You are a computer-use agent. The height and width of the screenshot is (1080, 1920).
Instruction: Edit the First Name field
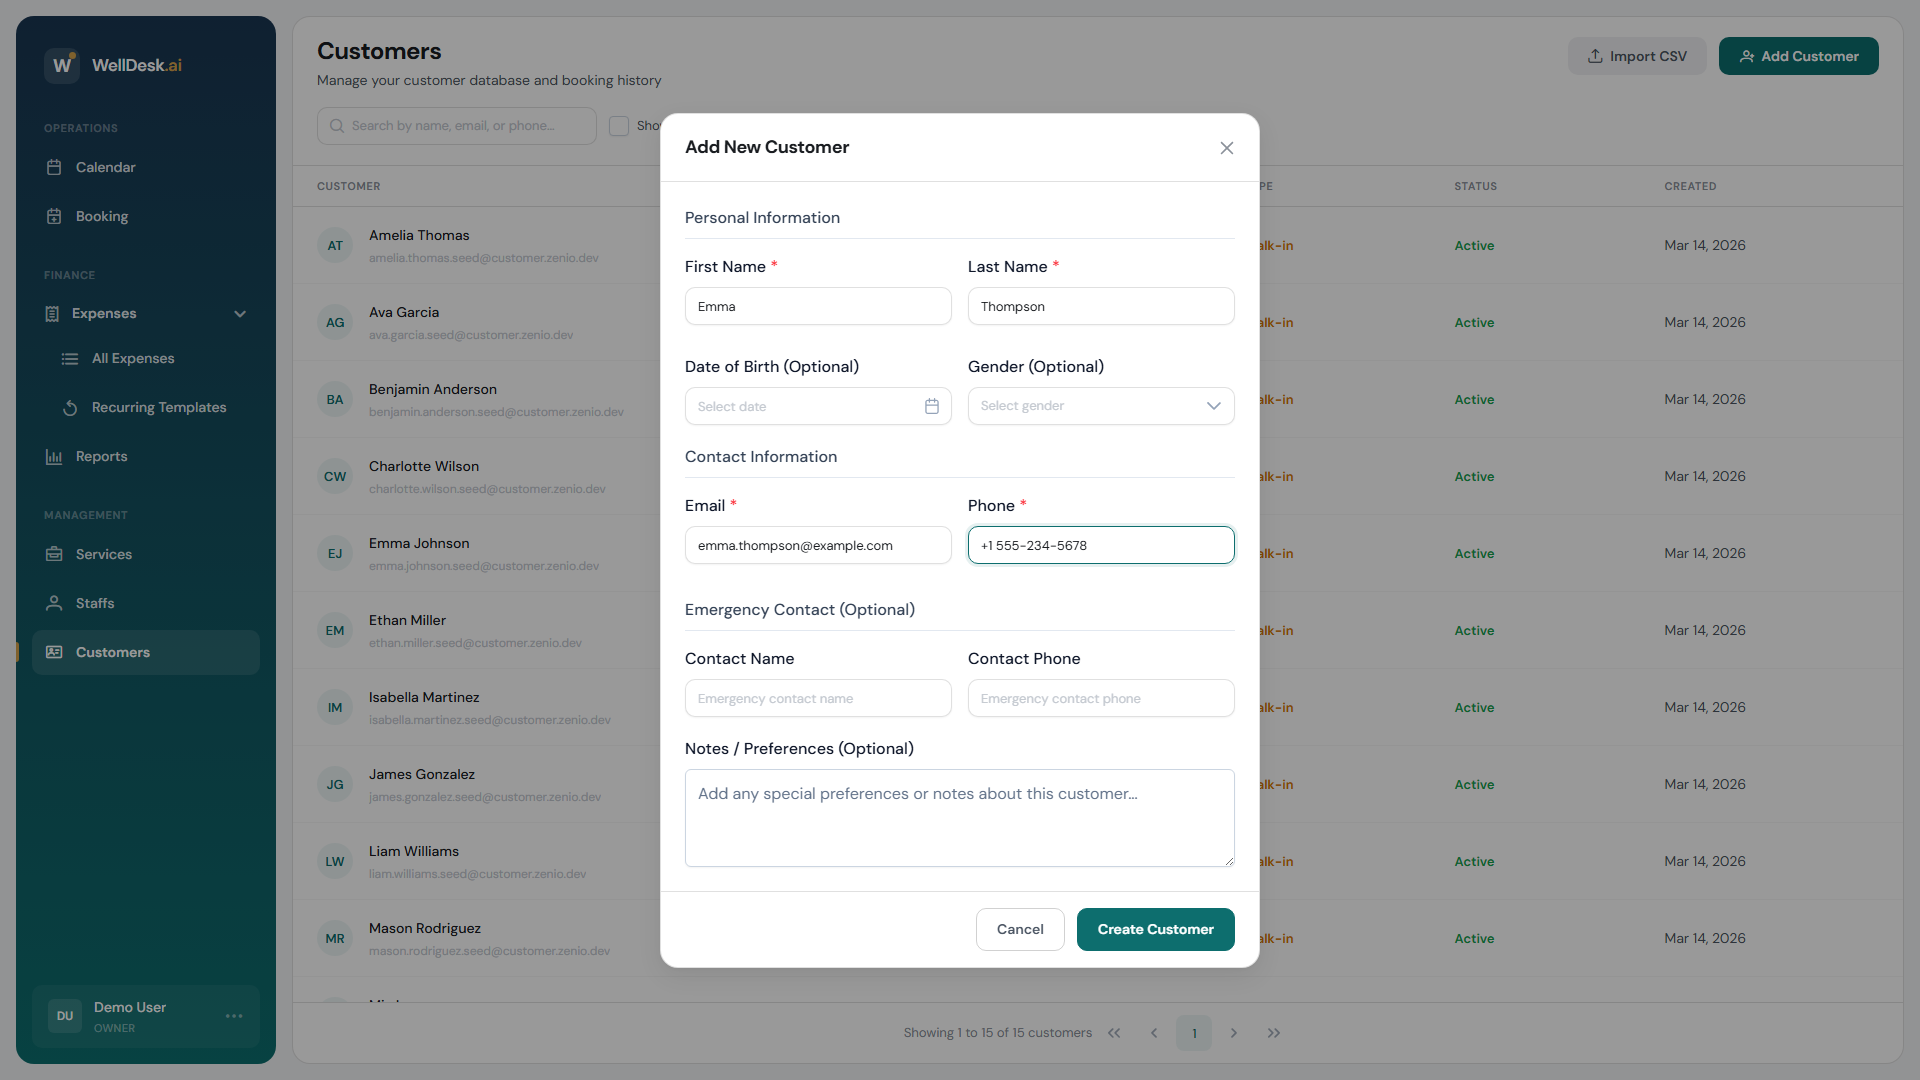coord(818,306)
